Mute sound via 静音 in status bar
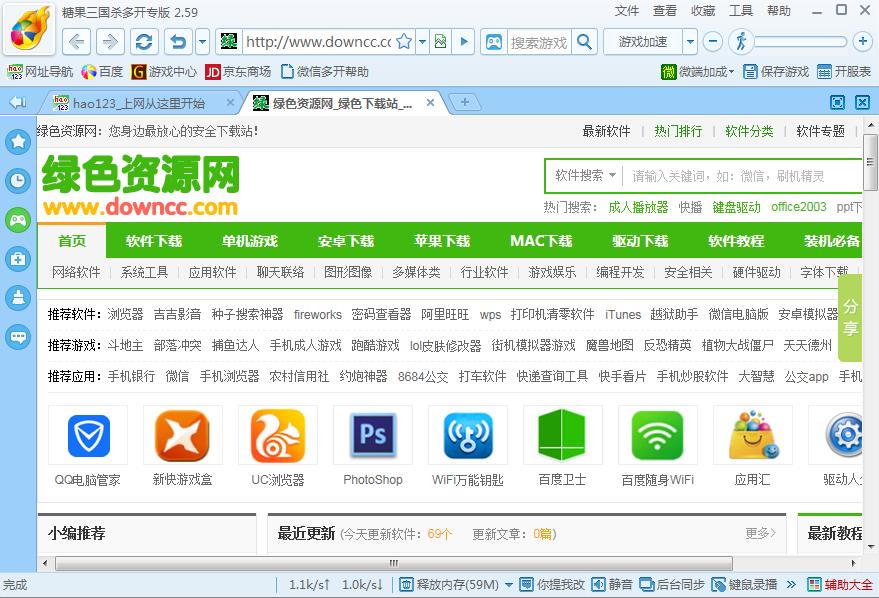 (x=614, y=584)
